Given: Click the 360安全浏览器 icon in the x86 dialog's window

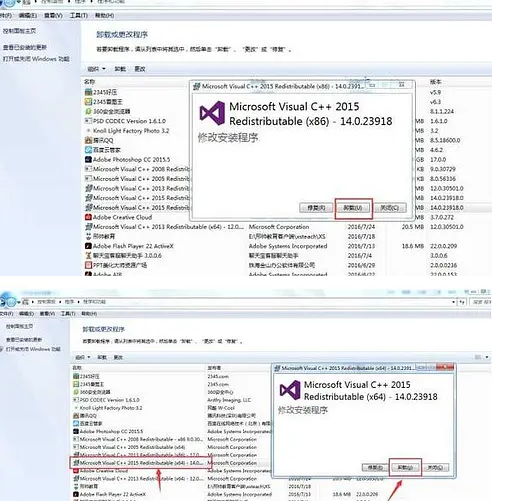Looking at the screenshot, I should pyautogui.click(x=88, y=111).
